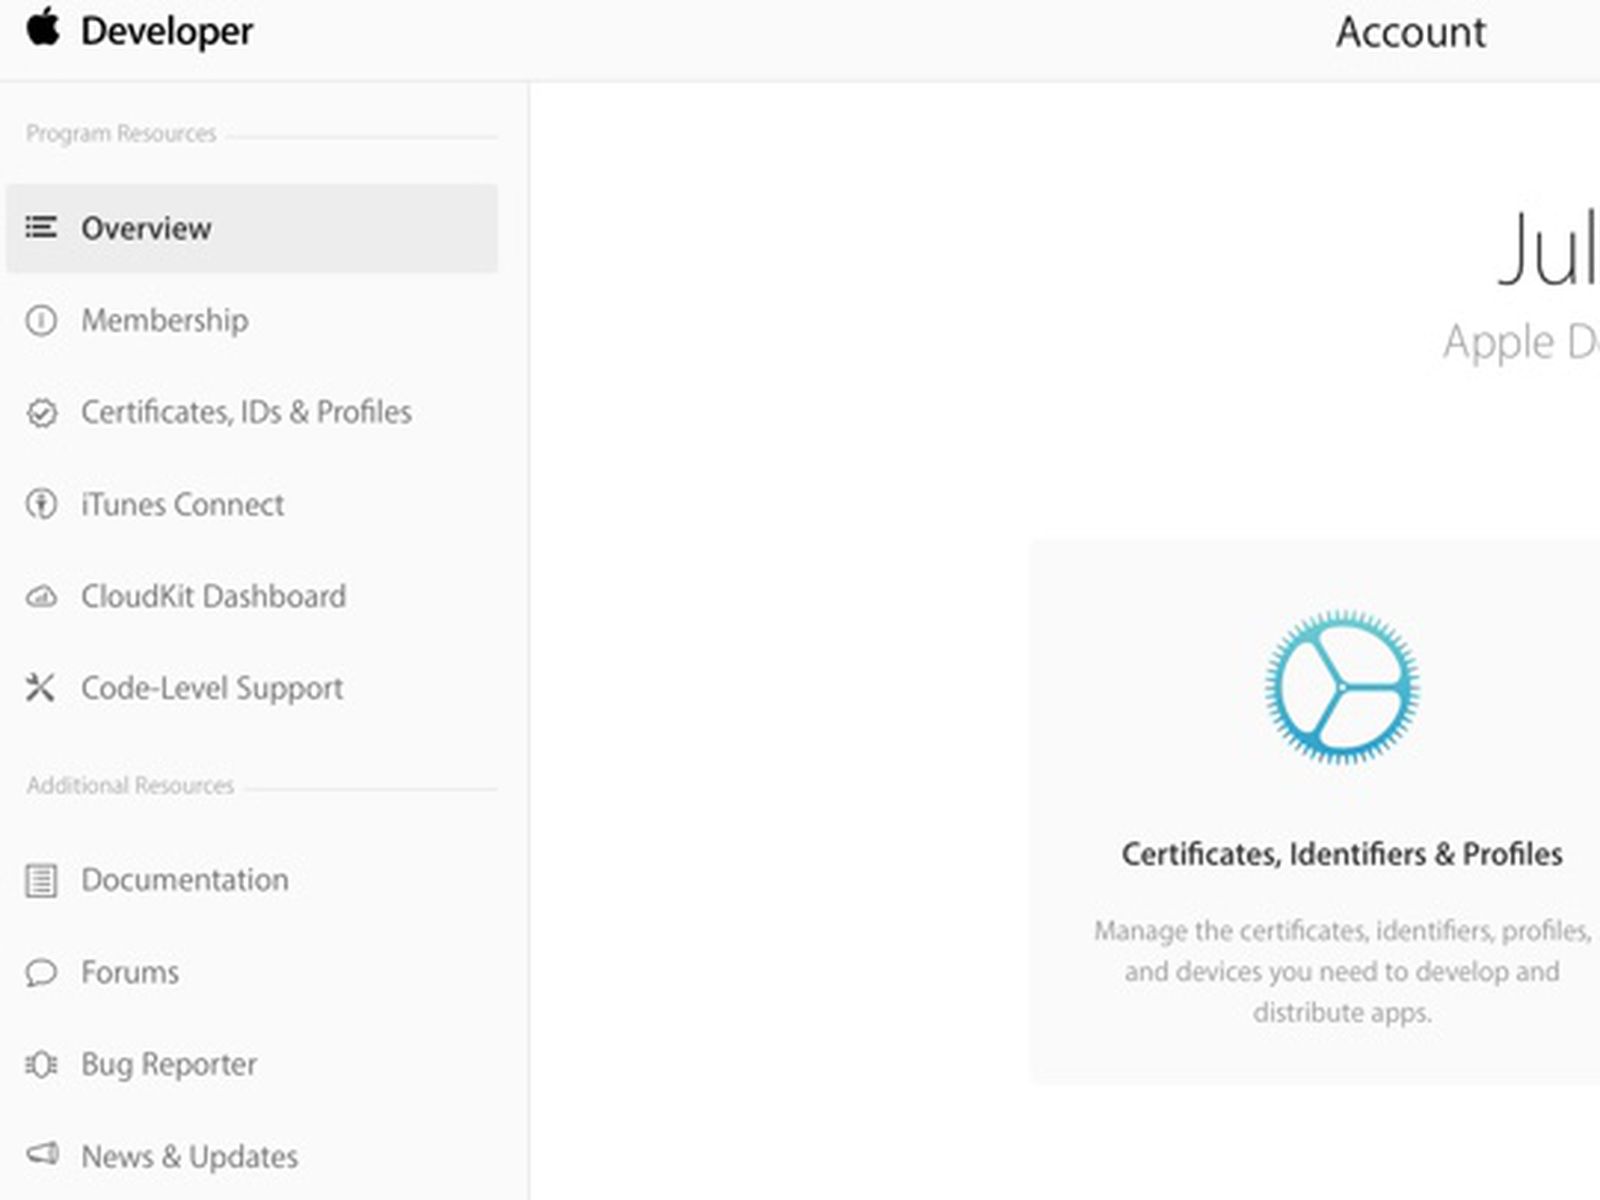Screen dimensions: 1600x1200
Task: Click the Developer title in the header
Action: pos(167,31)
